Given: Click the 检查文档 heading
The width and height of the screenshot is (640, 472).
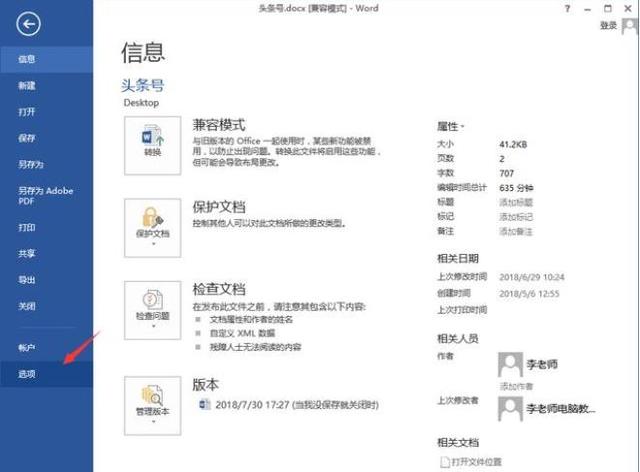Looking at the screenshot, I should pos(219,289).
